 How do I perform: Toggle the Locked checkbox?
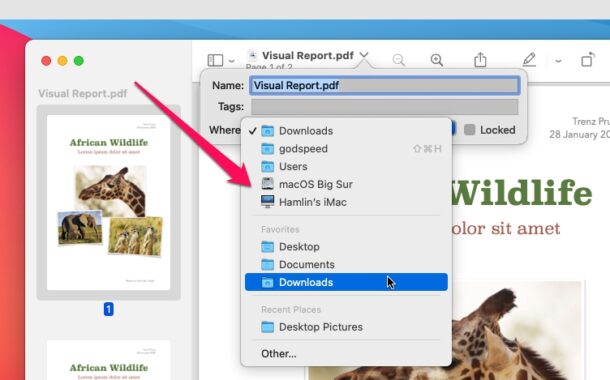(470, 130)
